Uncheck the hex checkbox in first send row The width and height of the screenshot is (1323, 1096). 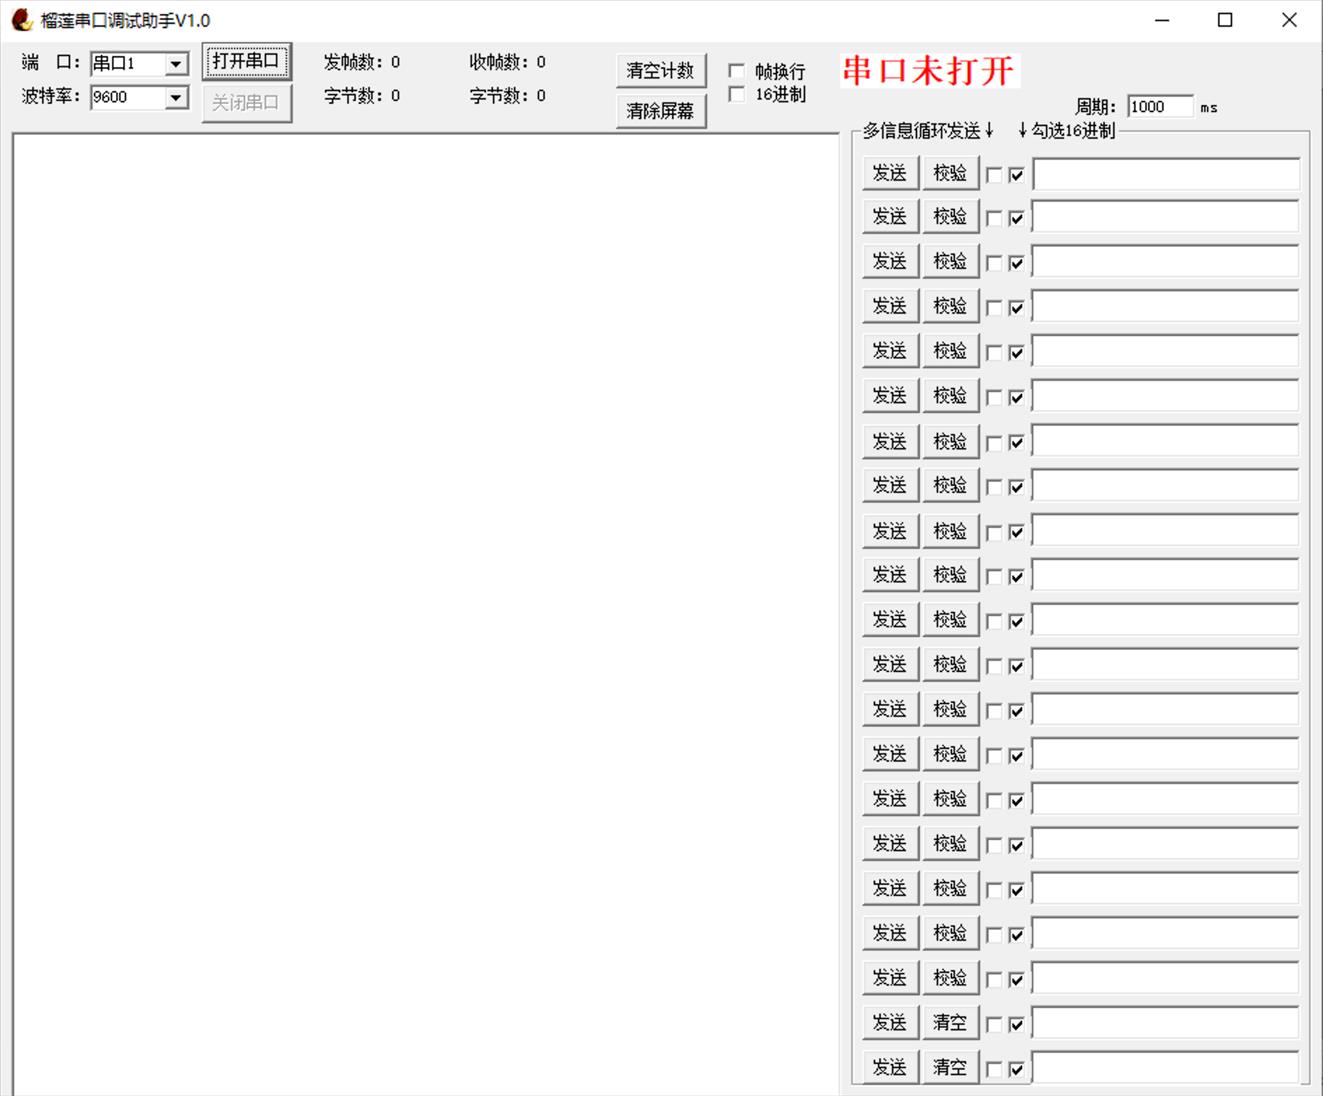(x=1016, y=175)
